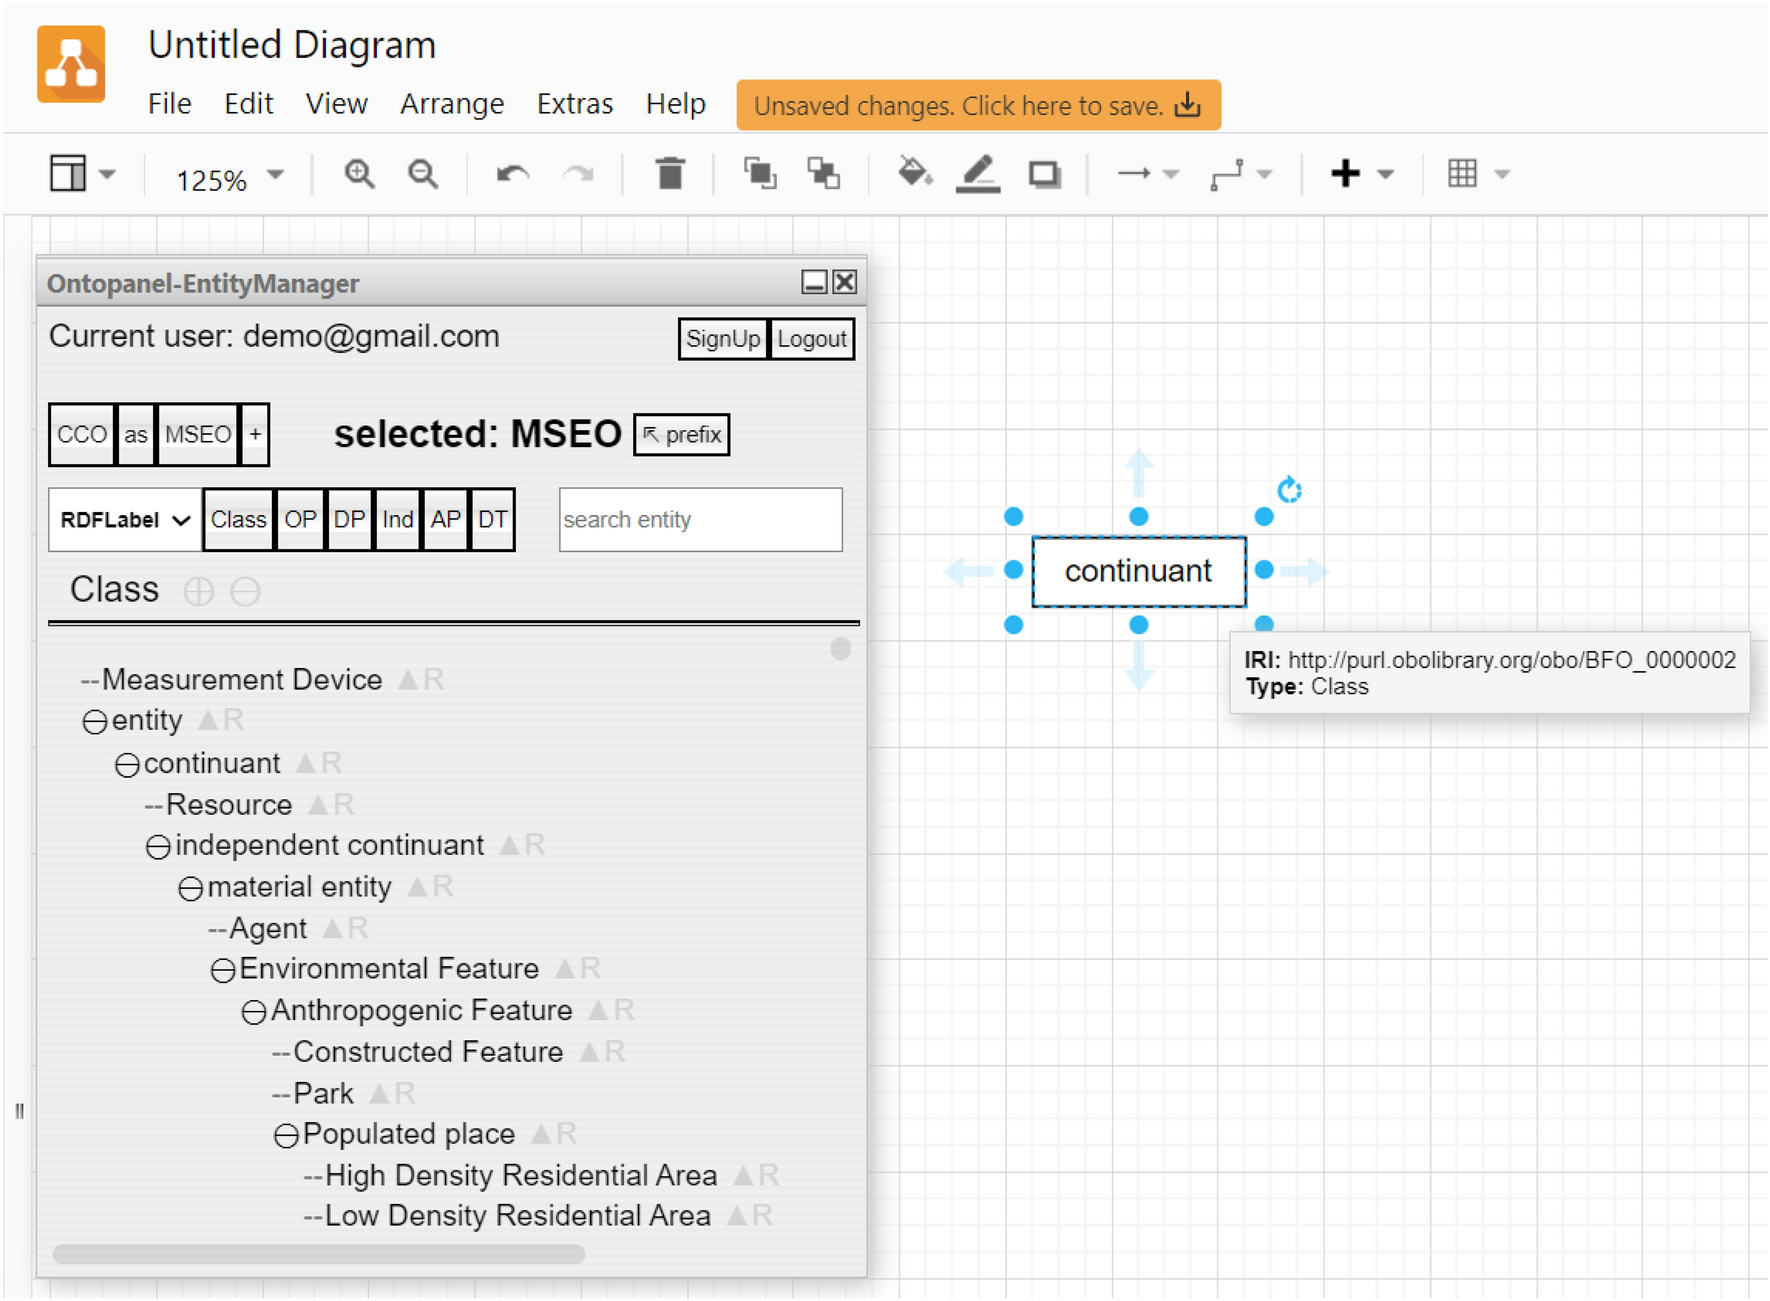The height and width of the screenshot is (1301, 1770).
Task: Open the Extras menu
Action: click(x=575, y=104)
